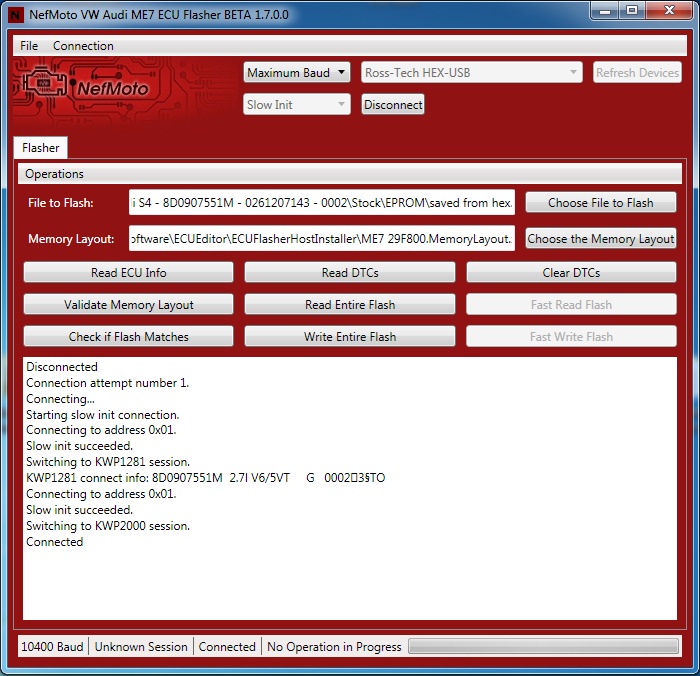This screenshot has width=700, height=676.
Task: Open the Maximum Baud dropdown
Action: [296, 73]
